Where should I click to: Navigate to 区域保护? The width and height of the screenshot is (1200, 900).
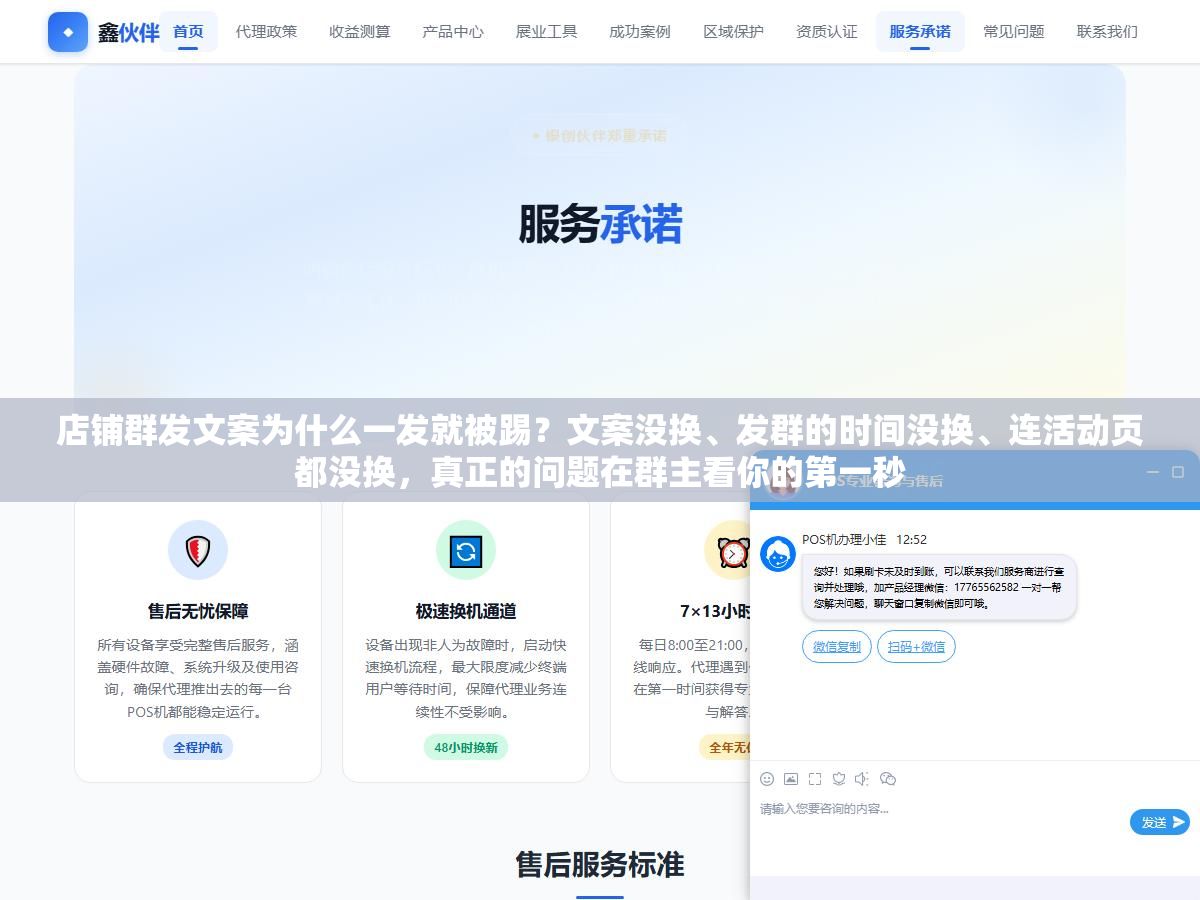click(733, 32)
